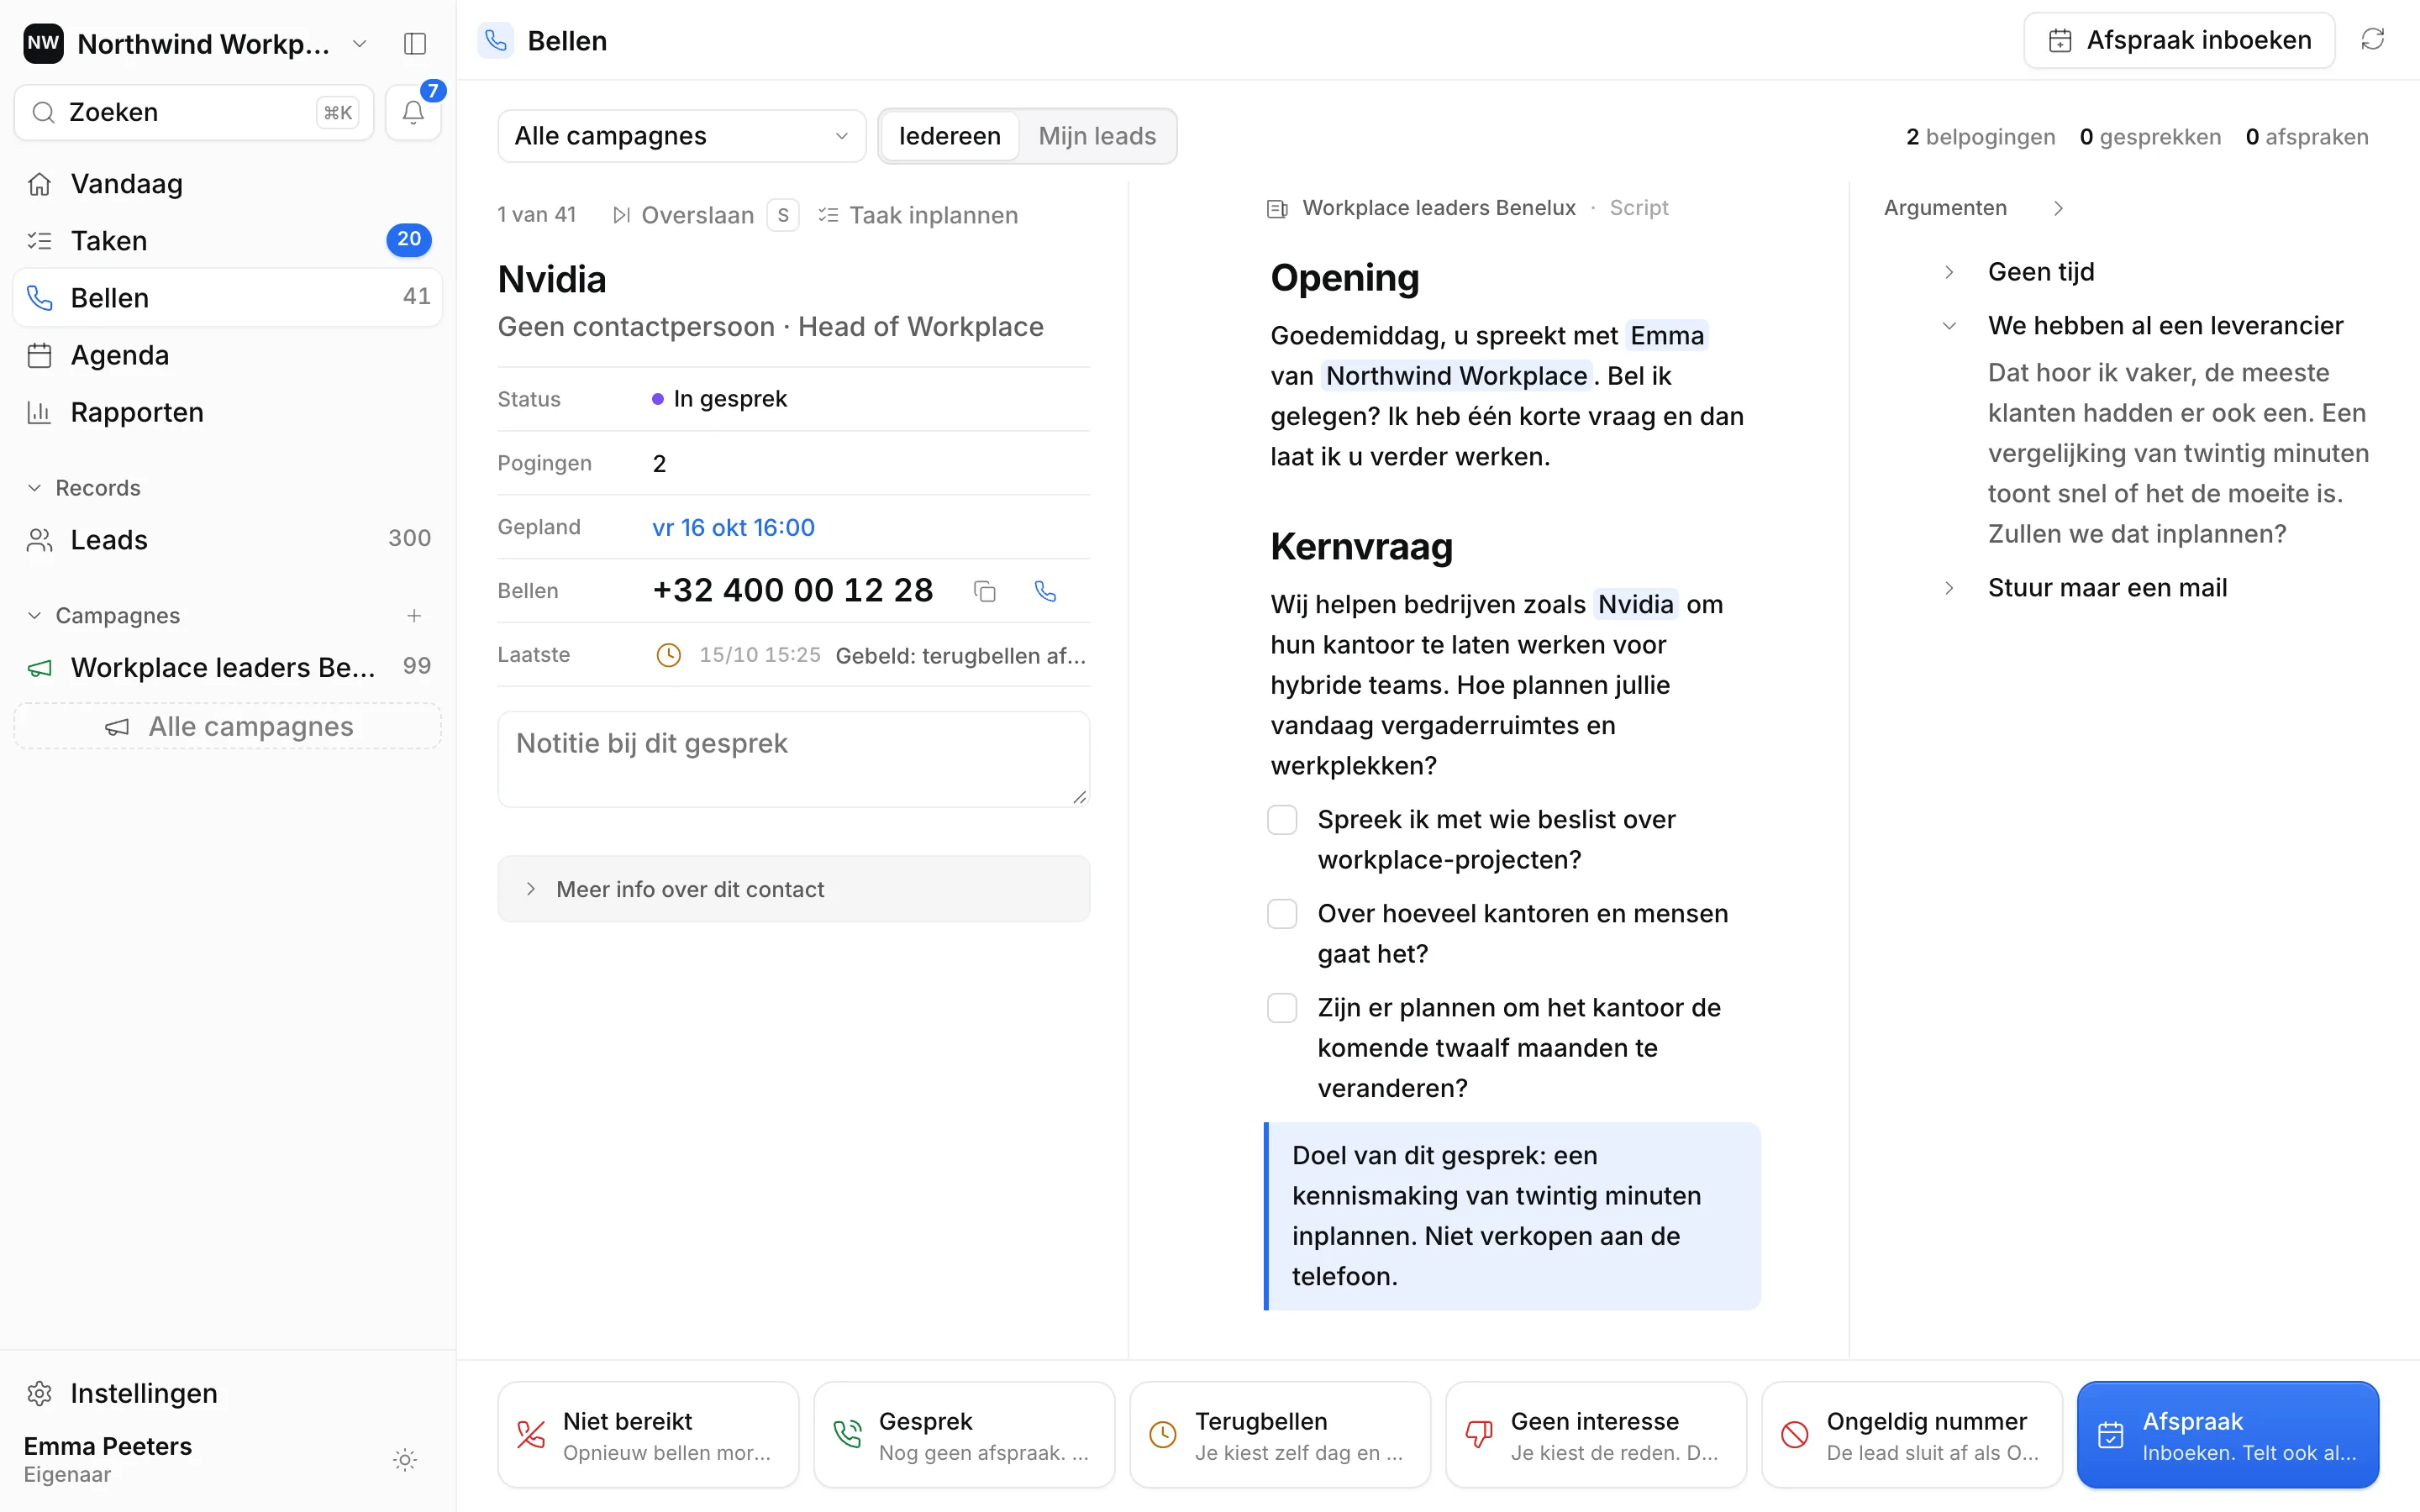
Task: Check 'Over hoeveel kantoren en mensen' checkbox
Action: [x=1282, y=914]
